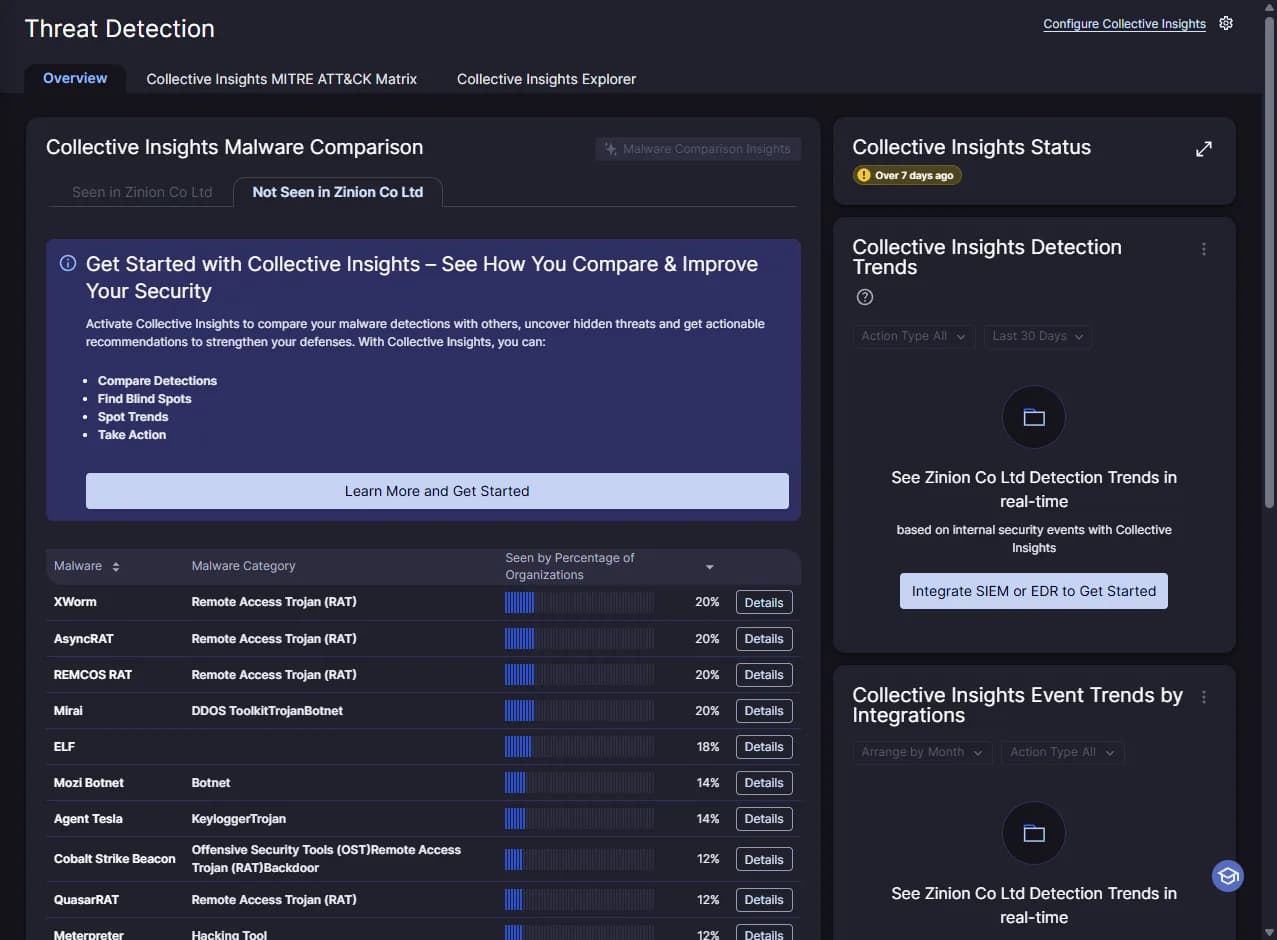
Task: Open Collective Insights MITRE ATT&CK Matrix tab
Action: point(282,79)
